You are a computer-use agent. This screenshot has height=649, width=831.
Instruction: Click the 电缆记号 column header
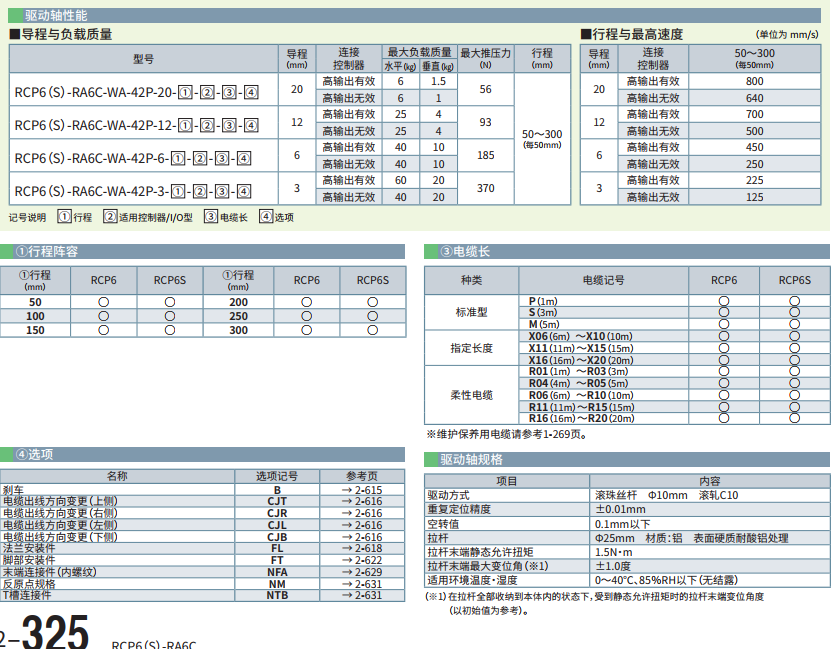pyautogui.click(x=603, y=280)
